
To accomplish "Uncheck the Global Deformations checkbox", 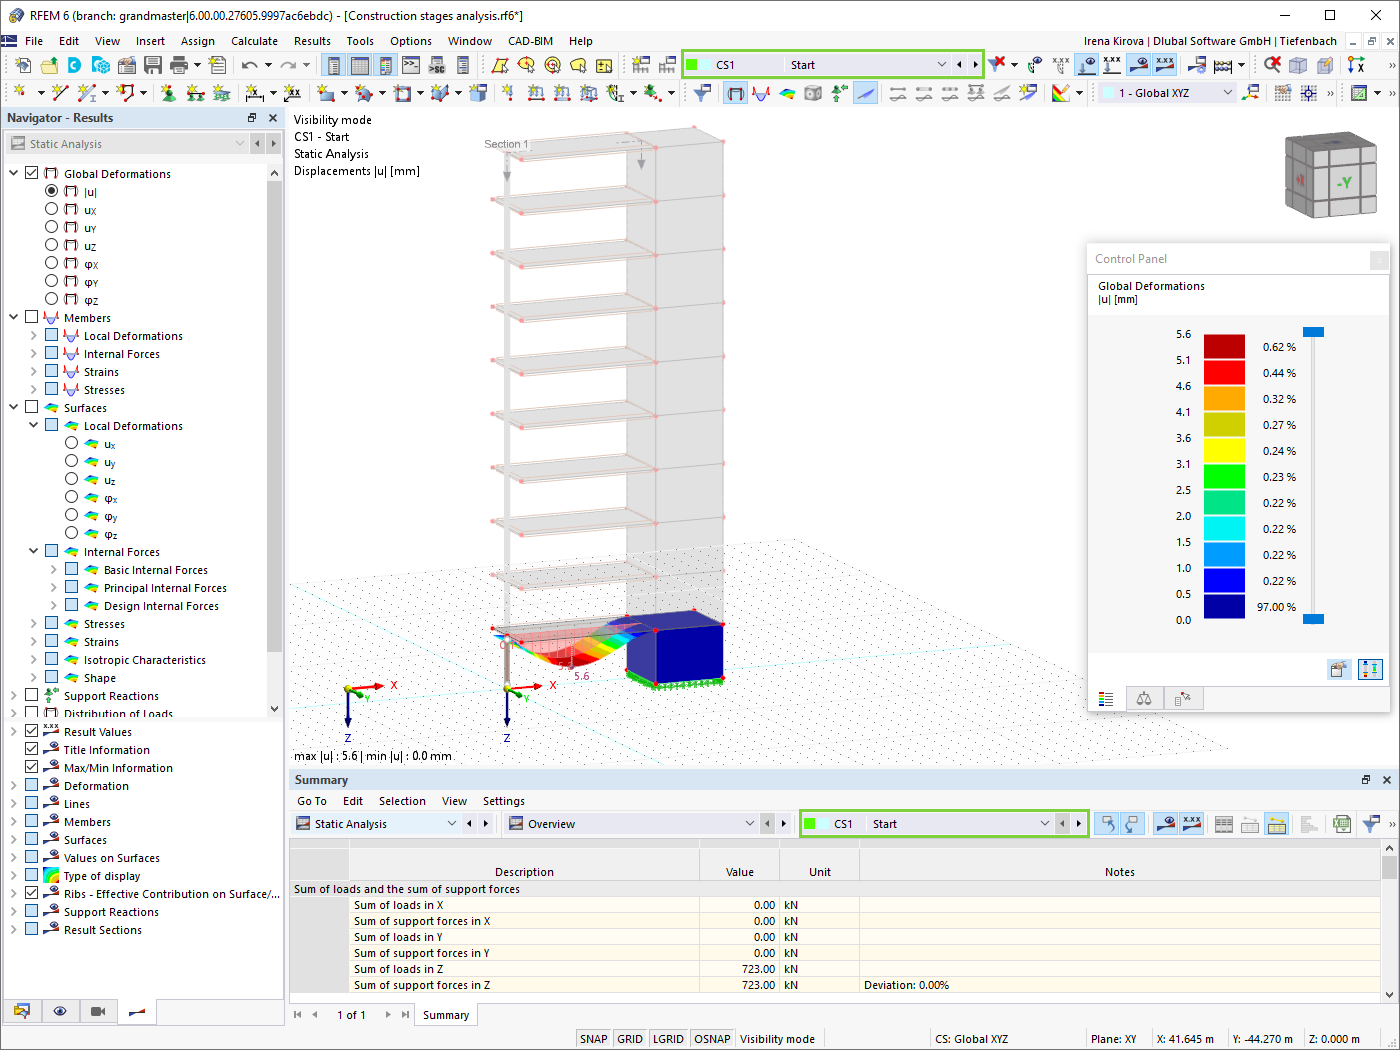I will click(x=32, y=173).
